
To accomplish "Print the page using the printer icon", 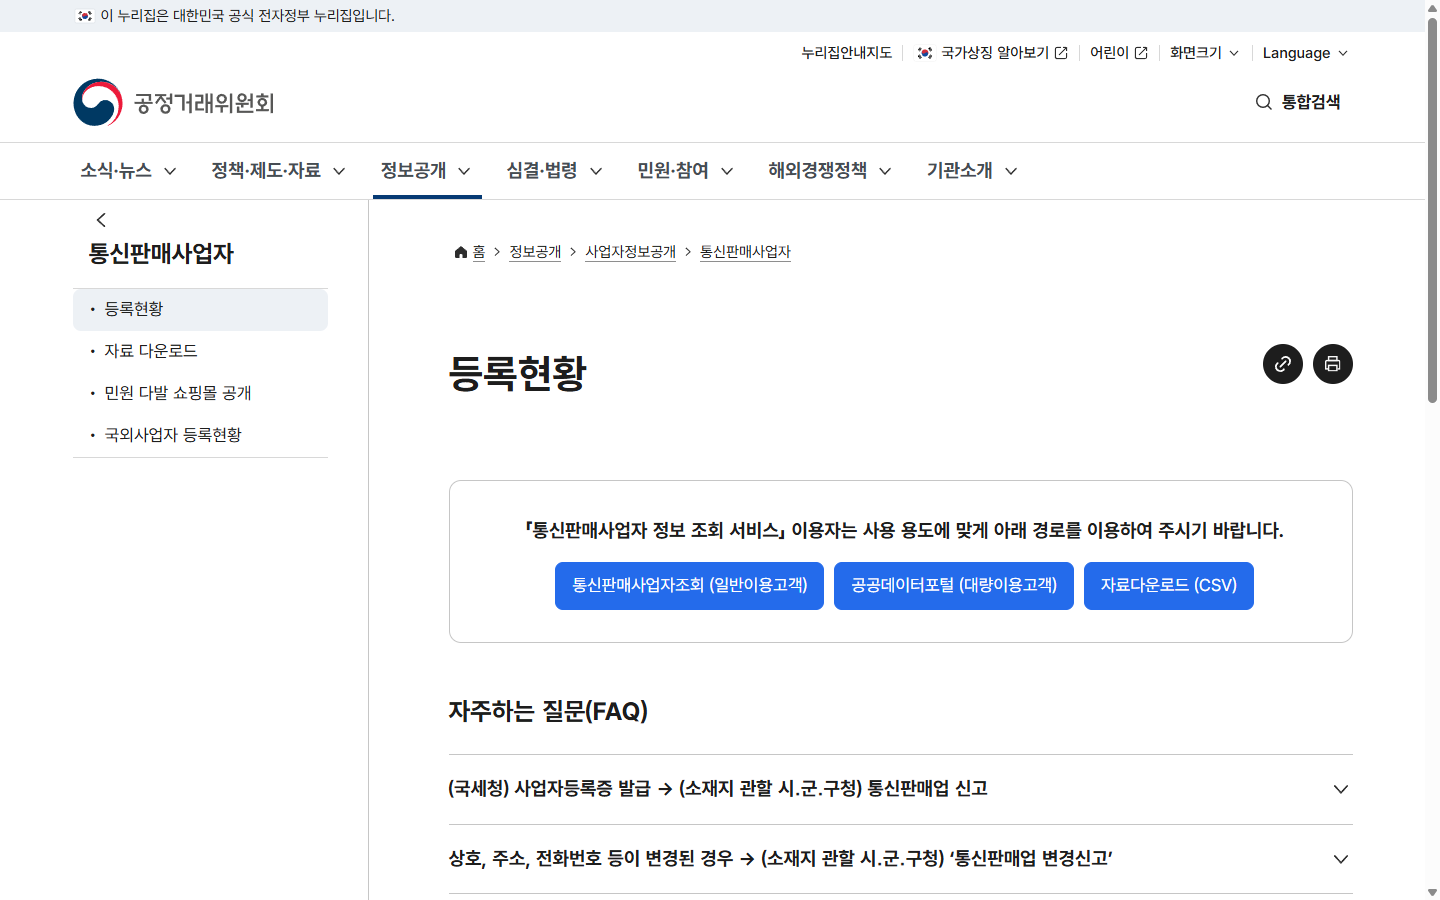I will [x=1333, y=364].
